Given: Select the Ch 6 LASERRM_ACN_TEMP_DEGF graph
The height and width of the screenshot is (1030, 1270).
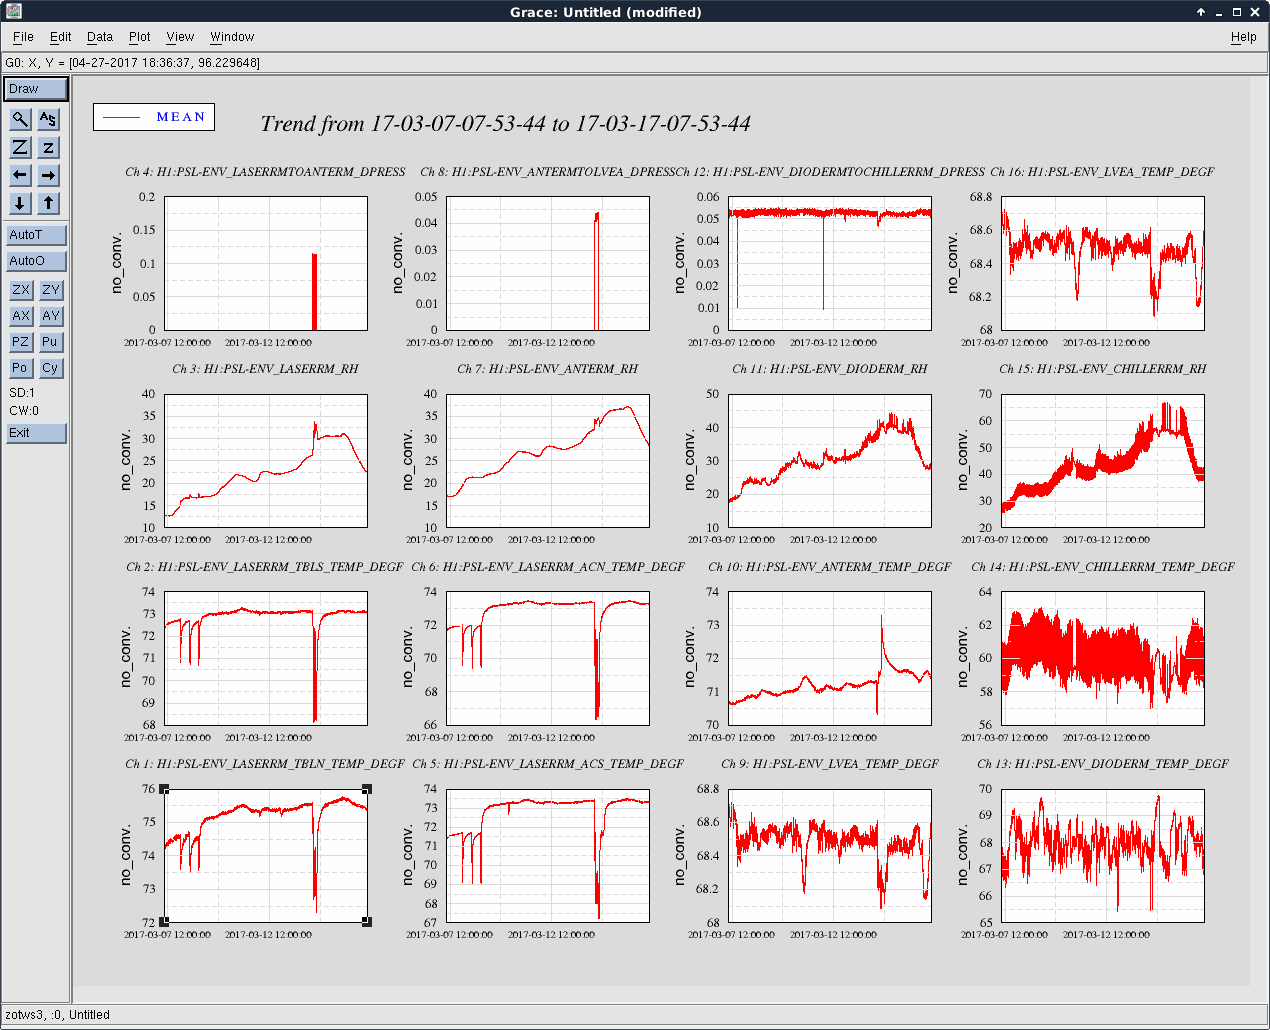Looking at the screenshot, I should point(548,658).
